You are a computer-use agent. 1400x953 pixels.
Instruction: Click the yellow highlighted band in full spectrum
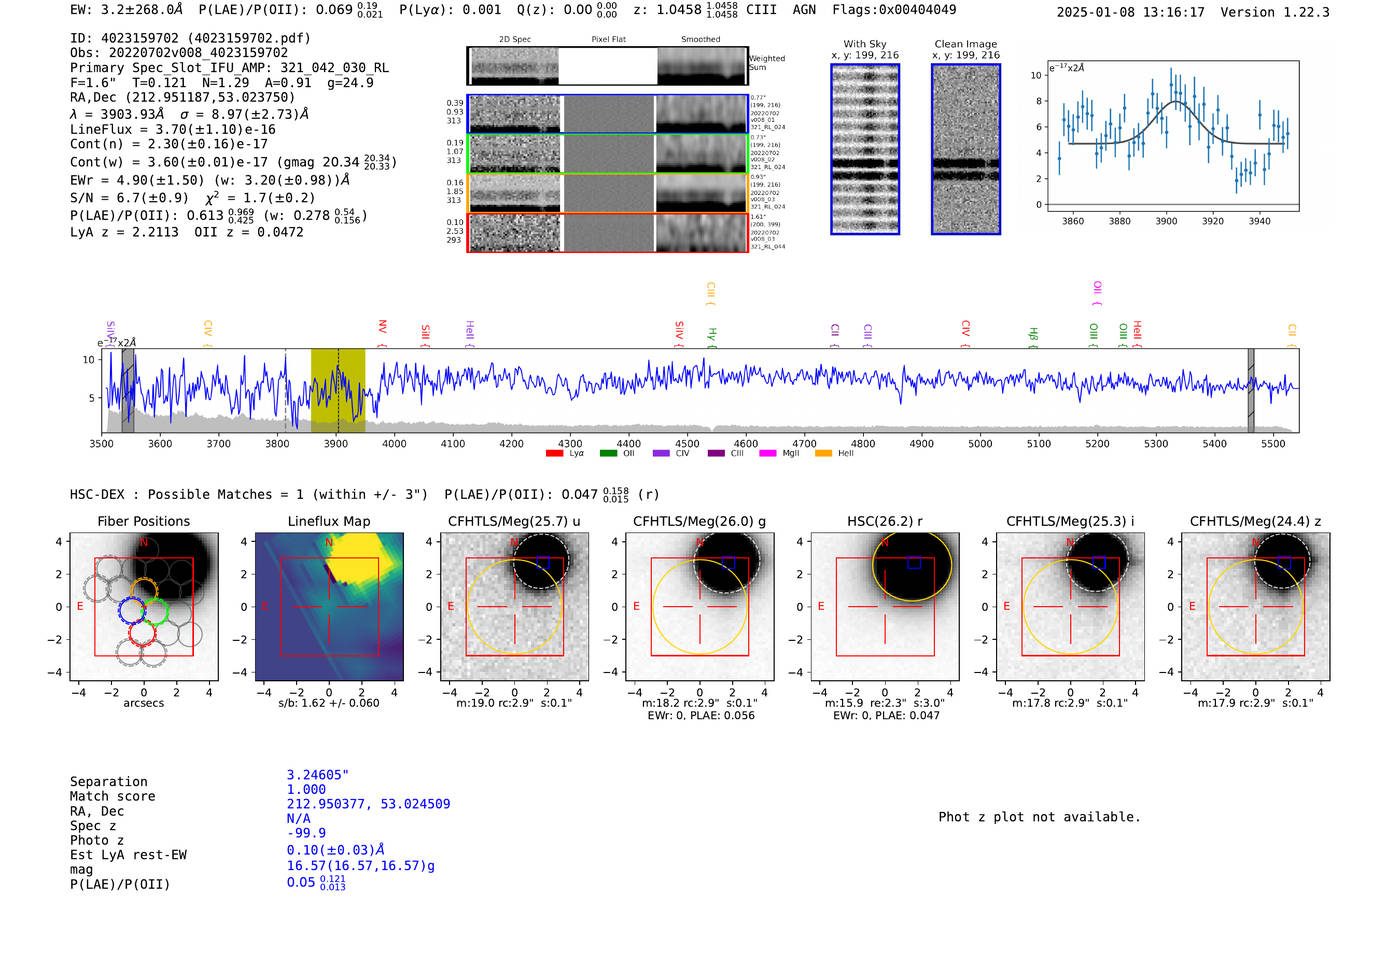[x=338, y=391]
